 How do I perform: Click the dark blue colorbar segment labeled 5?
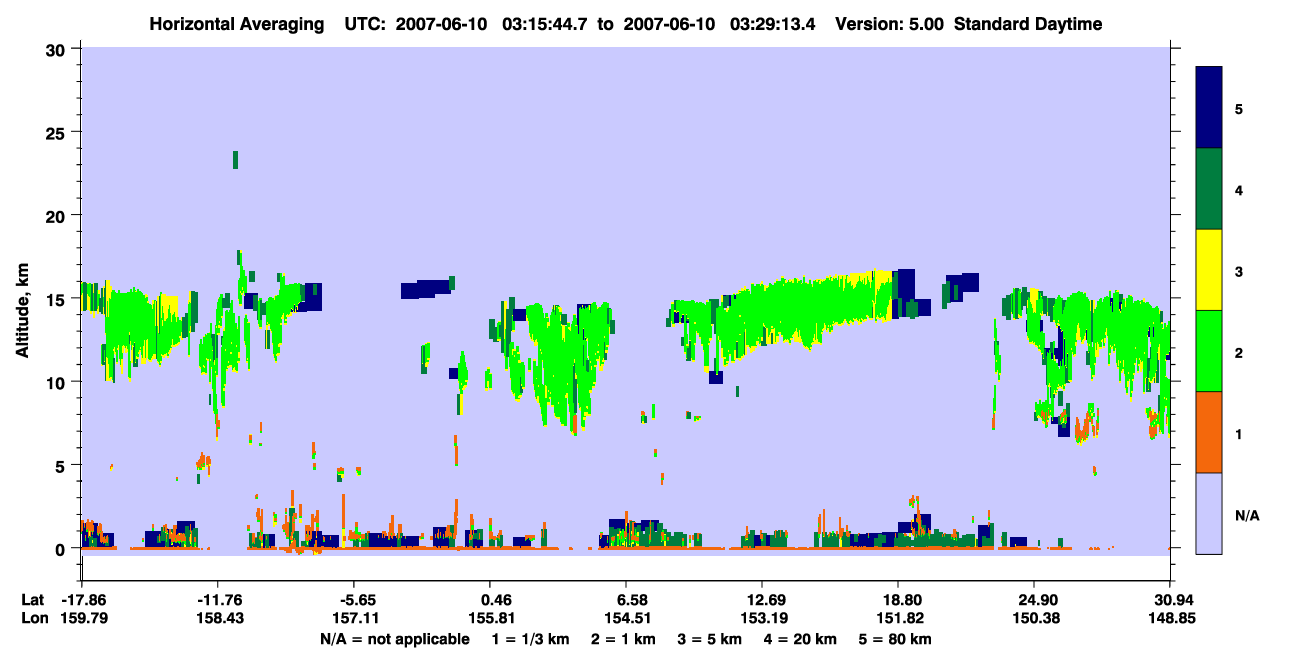point(1209,108)
